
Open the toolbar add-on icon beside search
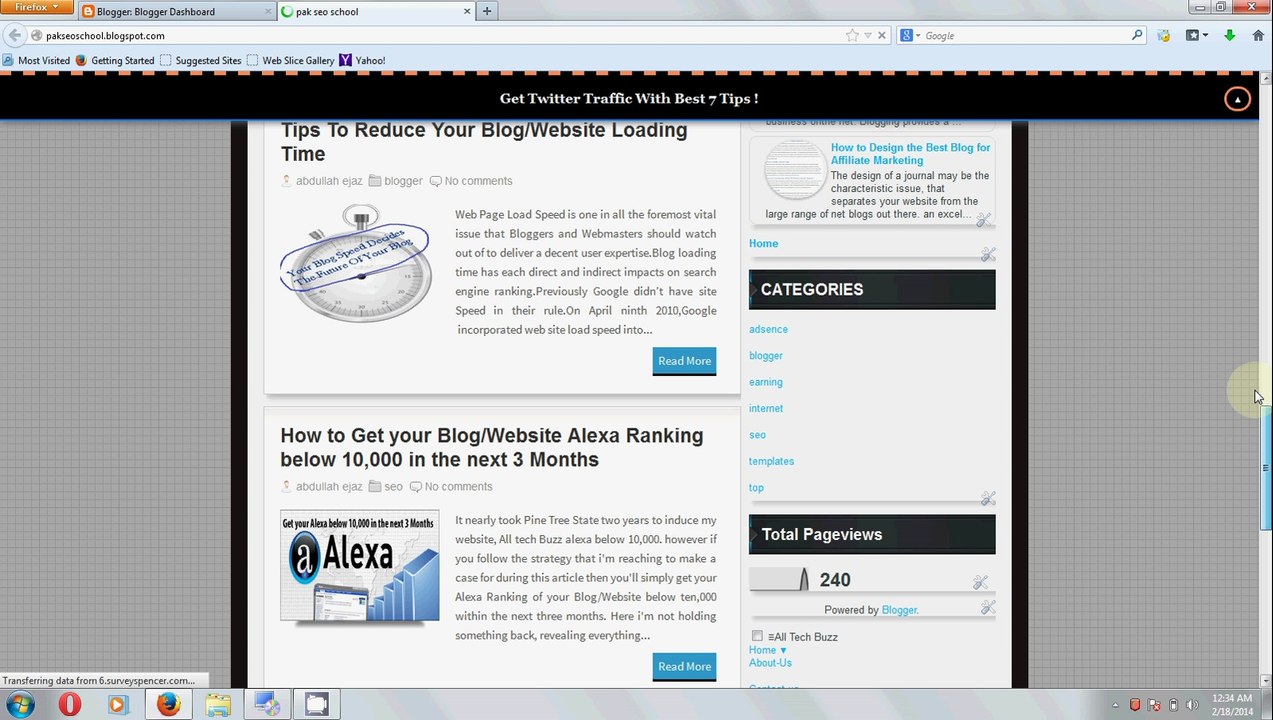(1164, 35)
